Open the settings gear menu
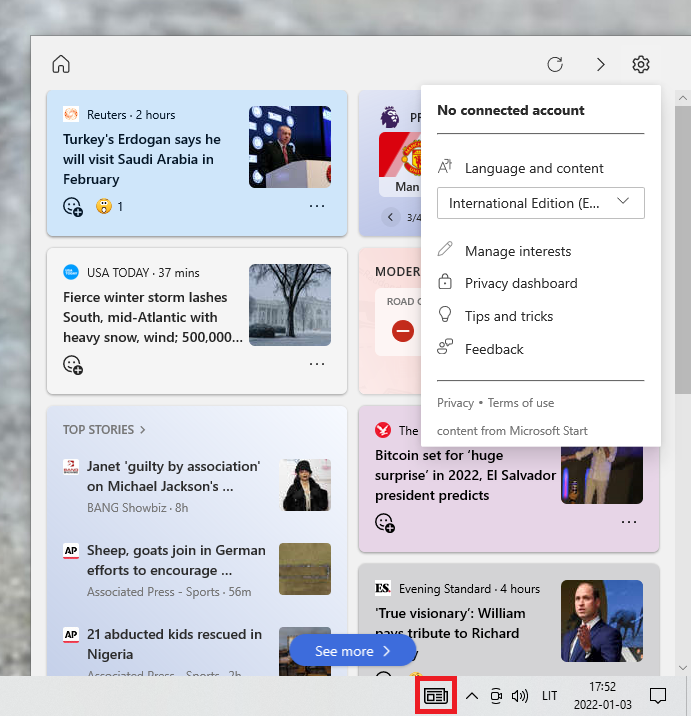The image size is (691, 716). pos(641,65)
